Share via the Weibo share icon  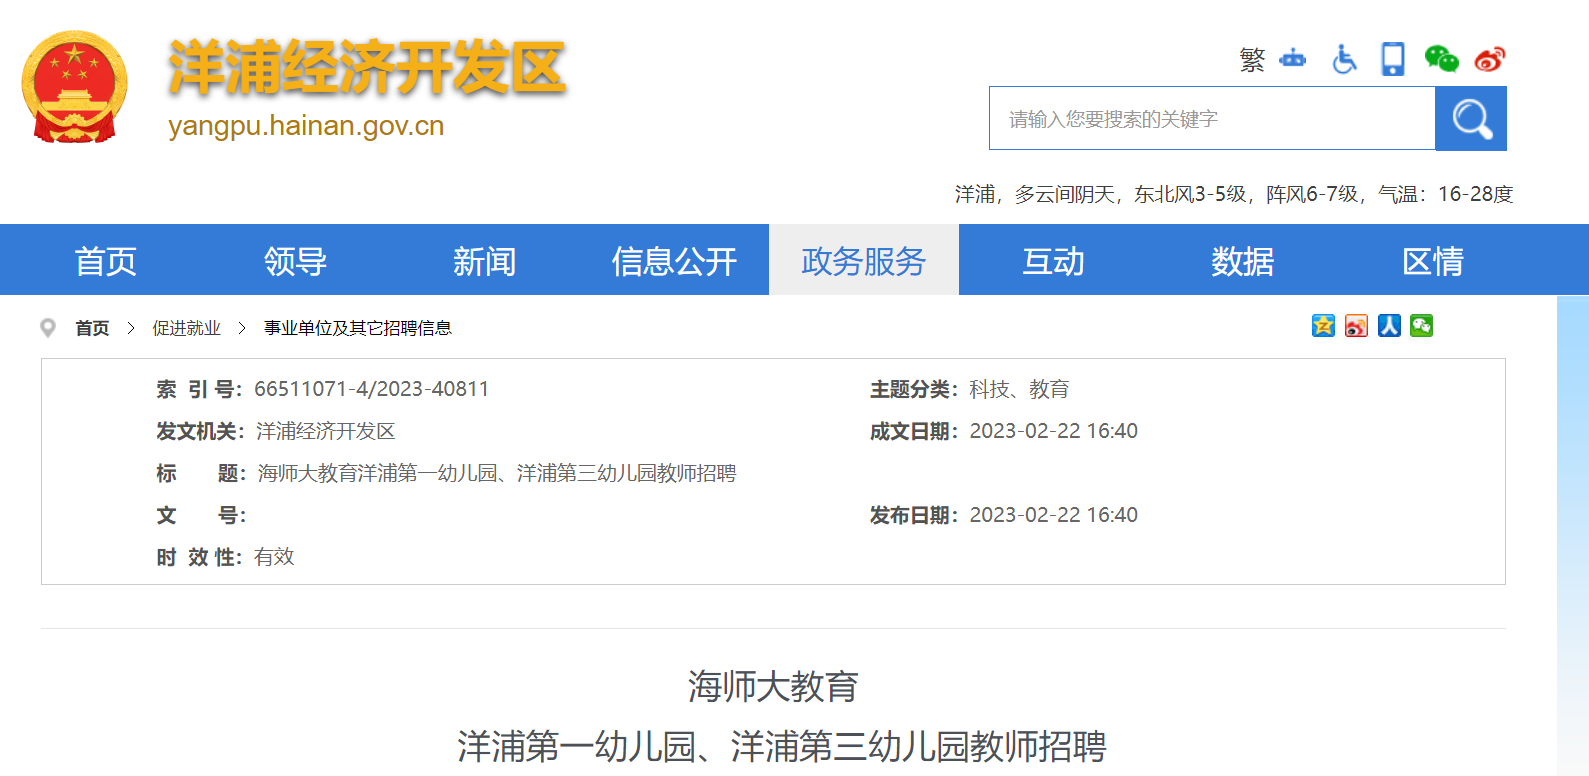click(1356, 326)
